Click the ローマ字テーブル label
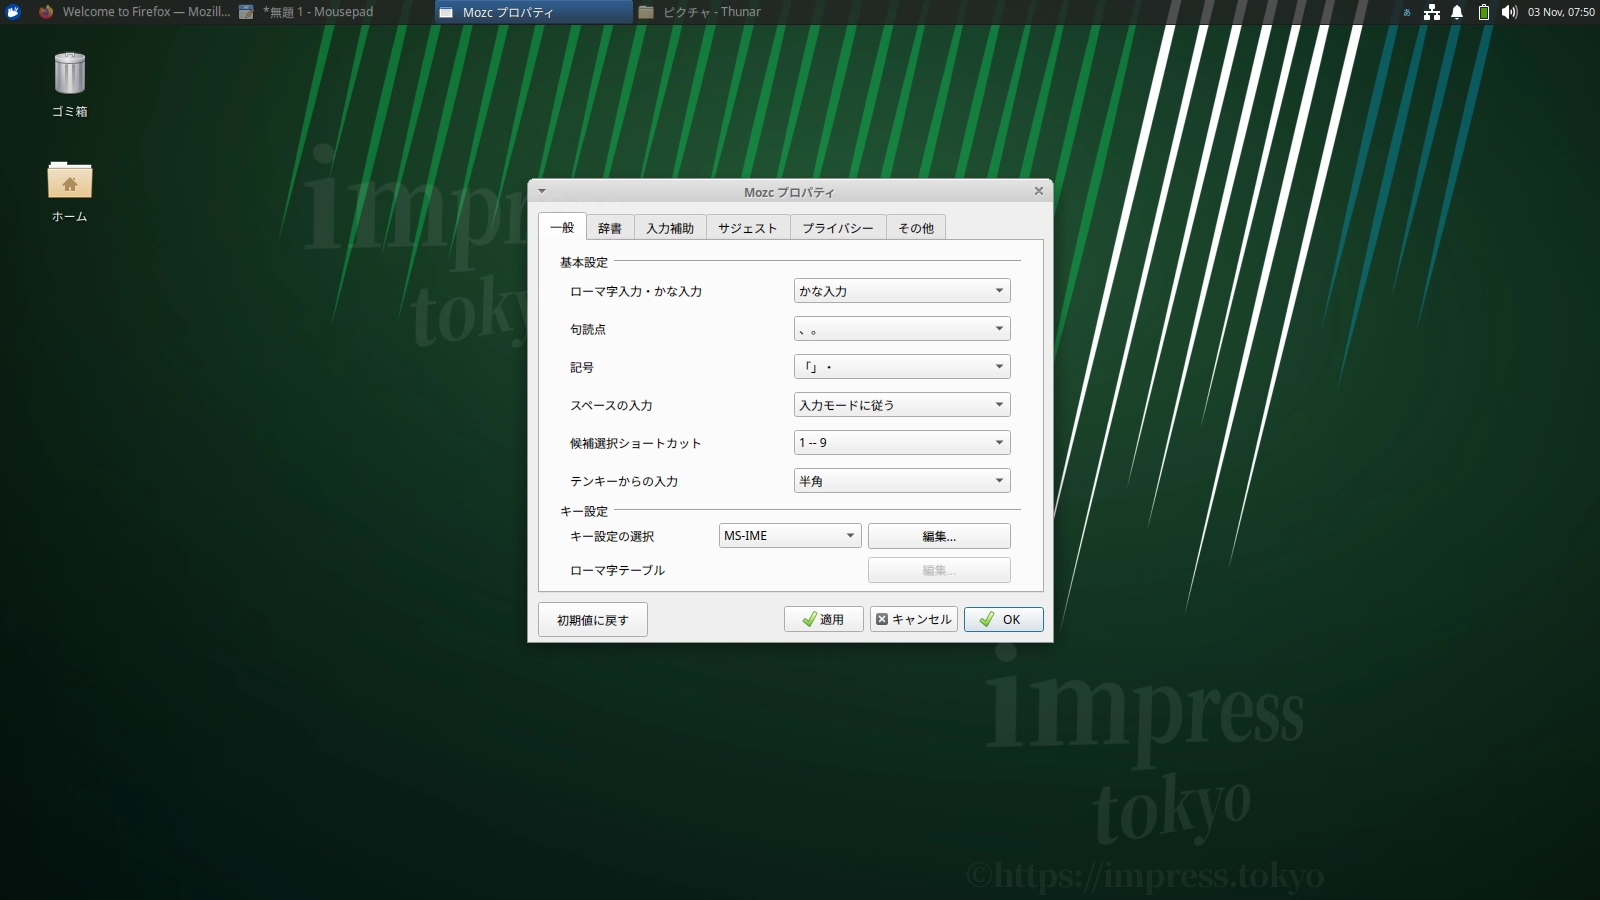The image size is (1600, 900). coord(617,570)
